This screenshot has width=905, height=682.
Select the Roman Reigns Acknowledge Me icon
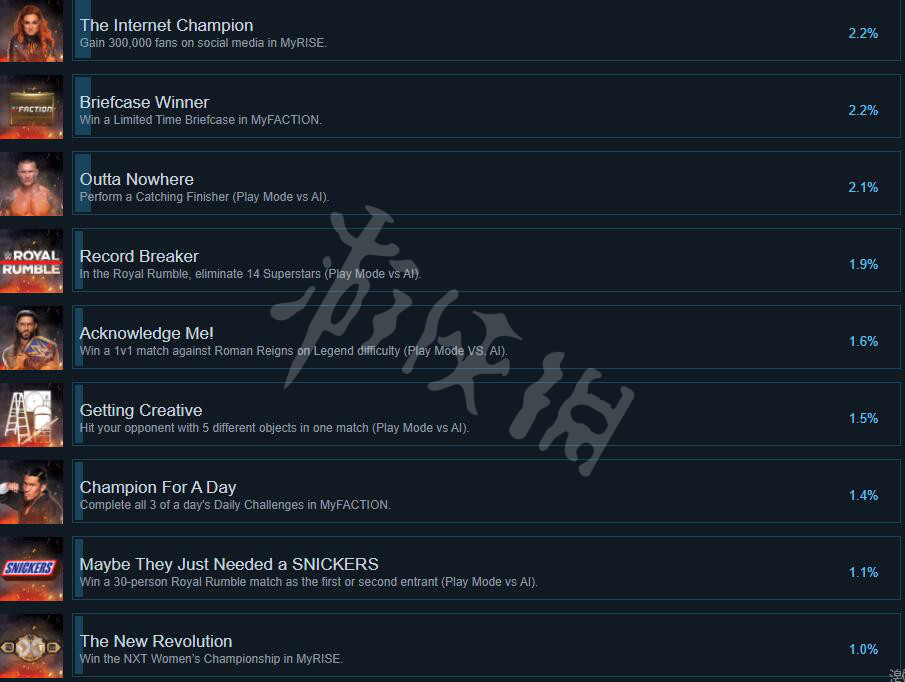pyautogui.click(x=31, y=338)
